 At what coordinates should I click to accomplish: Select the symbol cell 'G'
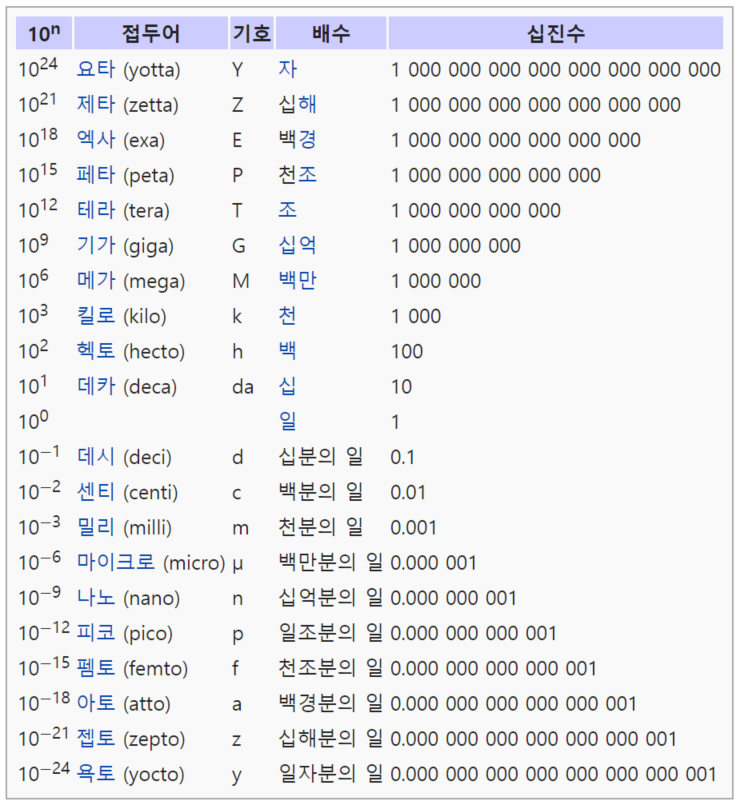point(238,246)
